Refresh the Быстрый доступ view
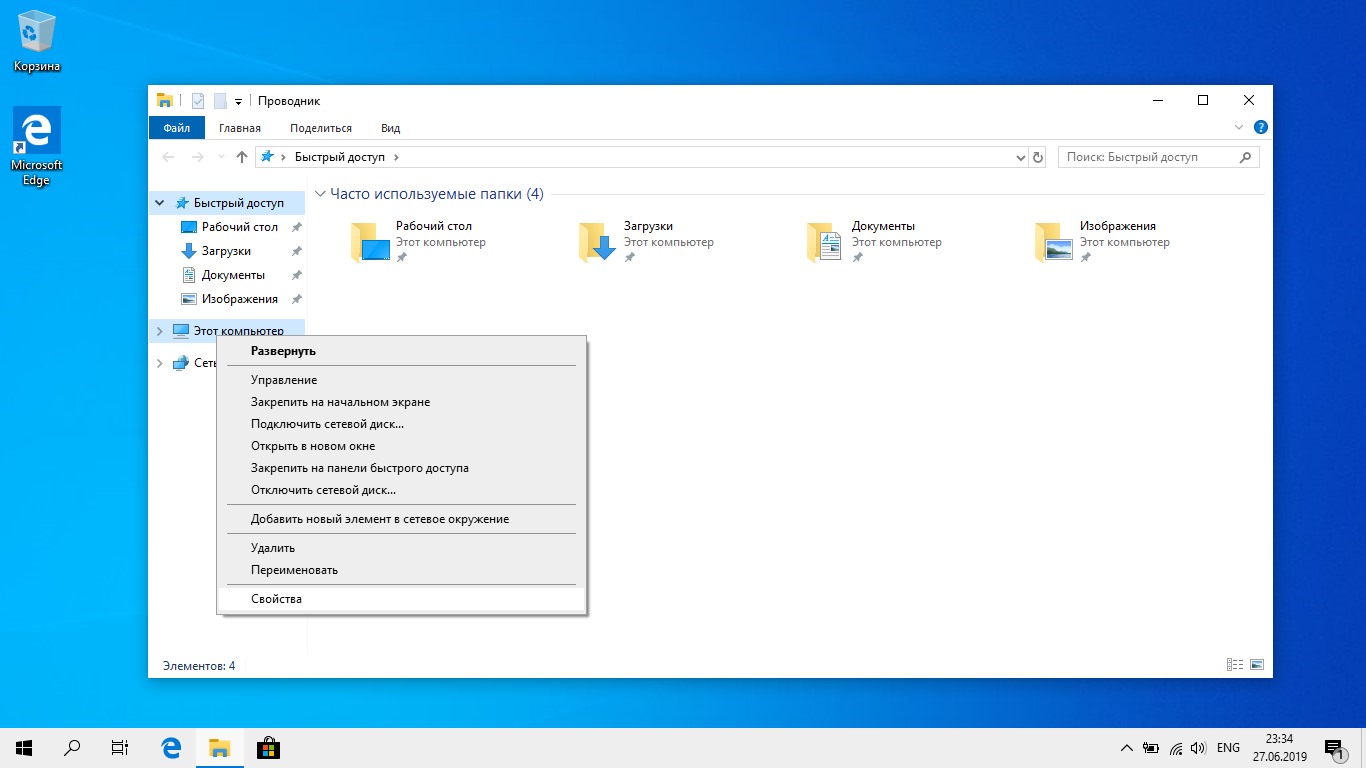 coord(1038,157)
